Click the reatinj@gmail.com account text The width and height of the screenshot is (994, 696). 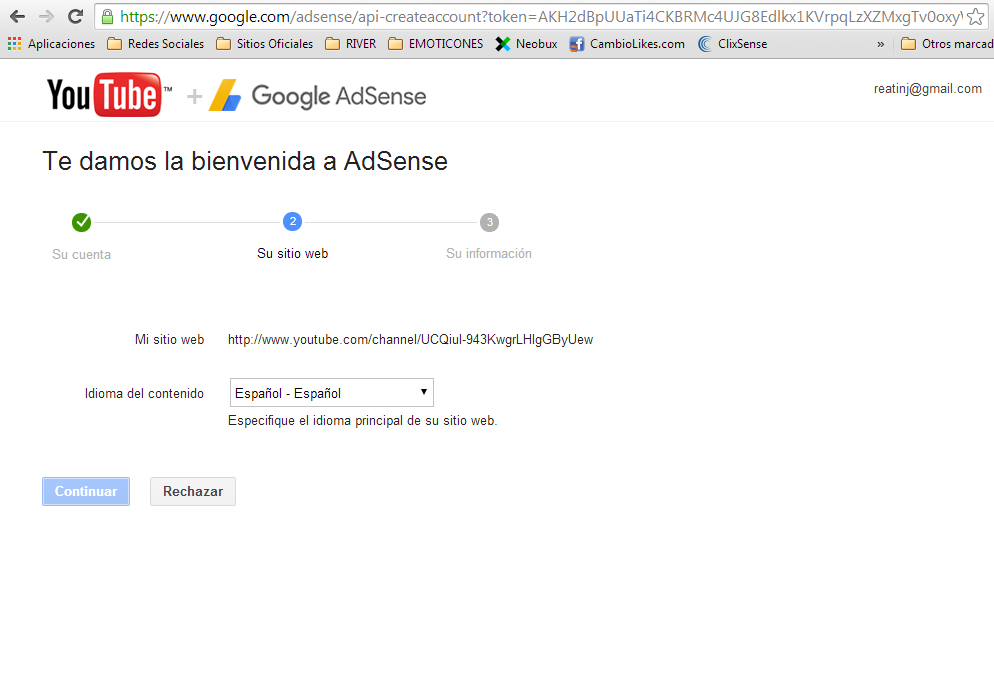(927, 89)
